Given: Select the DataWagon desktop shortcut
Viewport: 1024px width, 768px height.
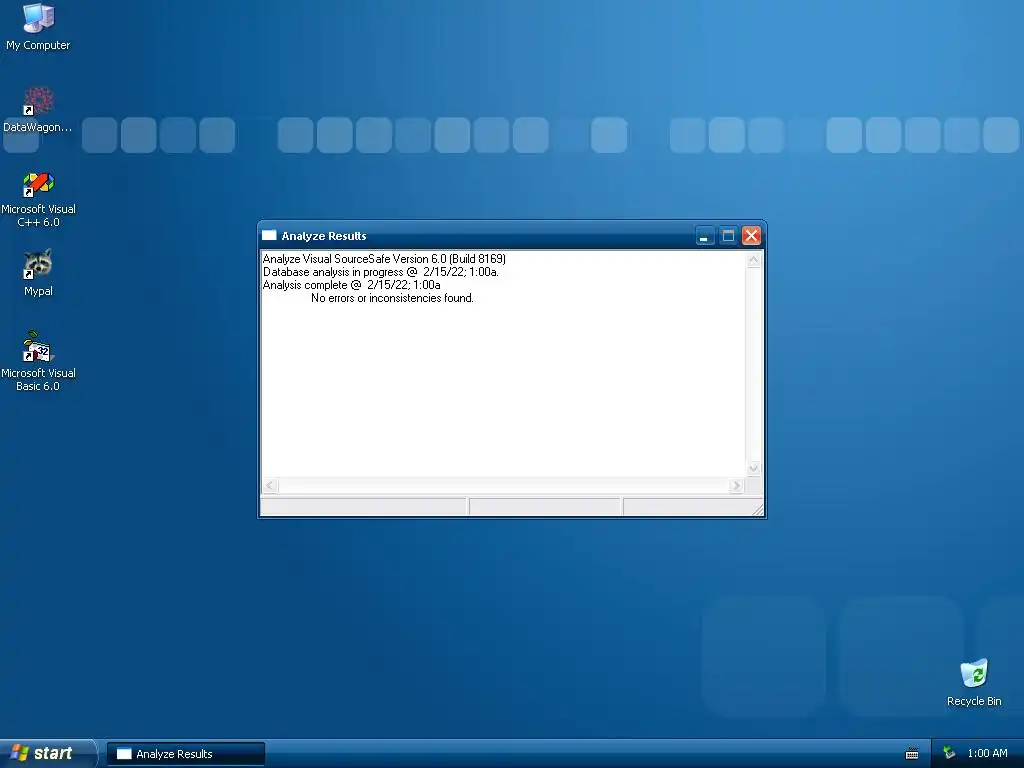Looking at the screenshot, I should pyautogui.click(x=38, y=110).
